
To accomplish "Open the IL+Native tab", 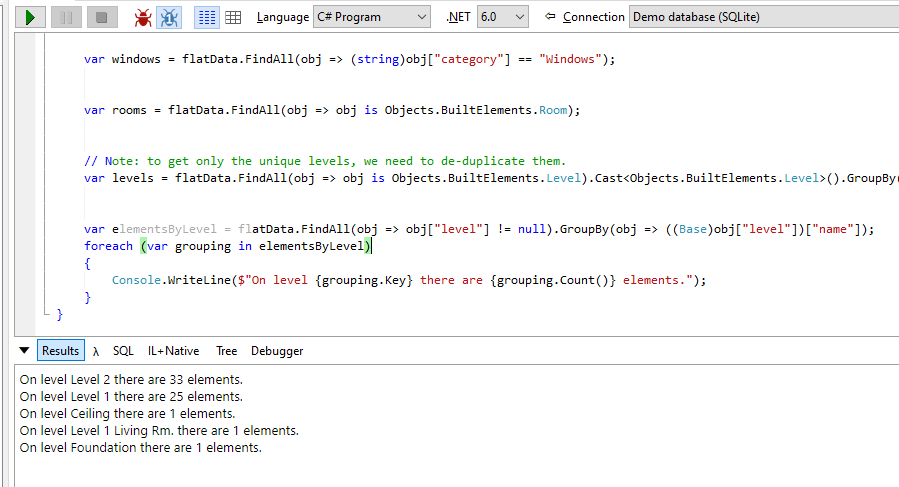I will tap(174, 351).
